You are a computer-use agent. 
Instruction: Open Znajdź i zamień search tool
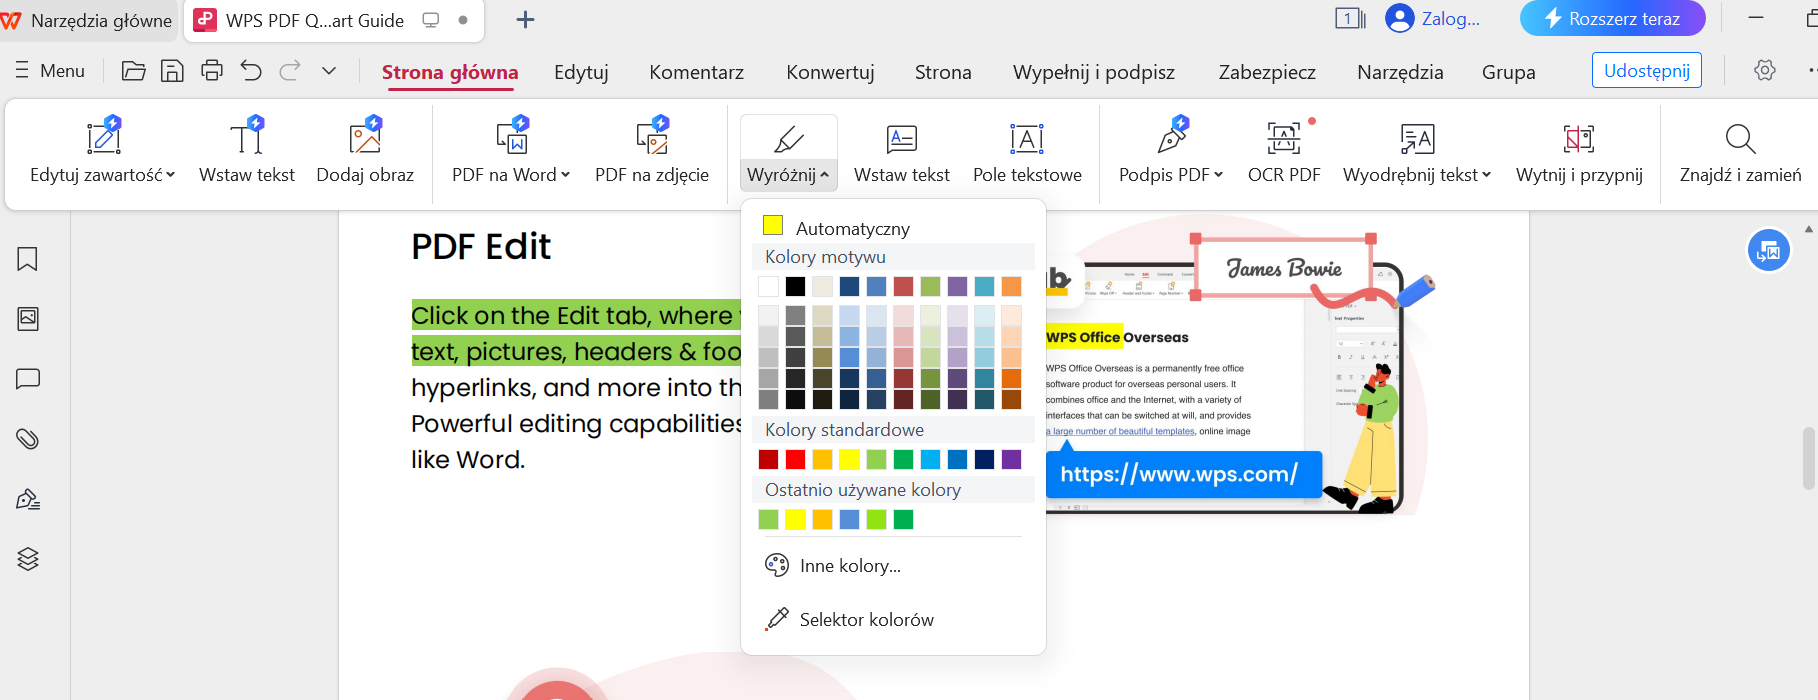(x=1740, y=151)
